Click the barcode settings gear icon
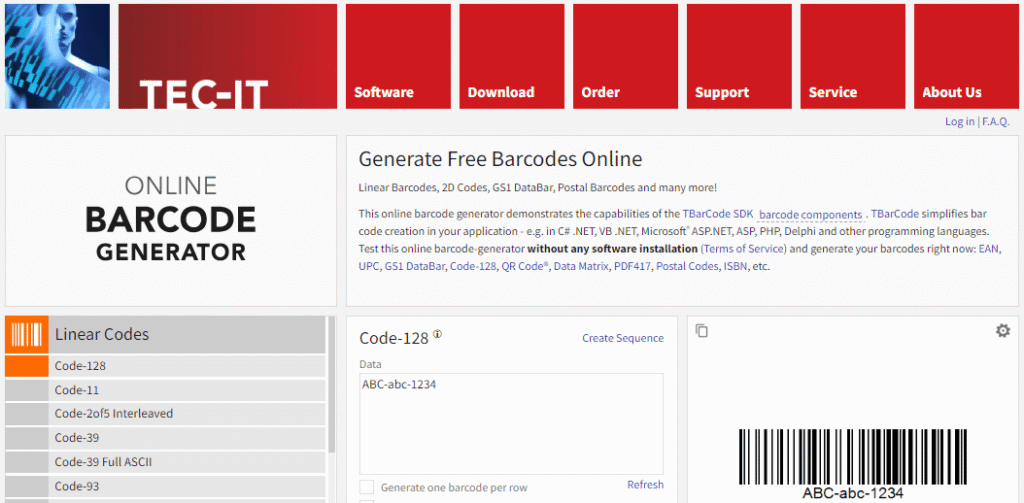Viewport: 1024px width, 503px height. [x=1002, y=331]
